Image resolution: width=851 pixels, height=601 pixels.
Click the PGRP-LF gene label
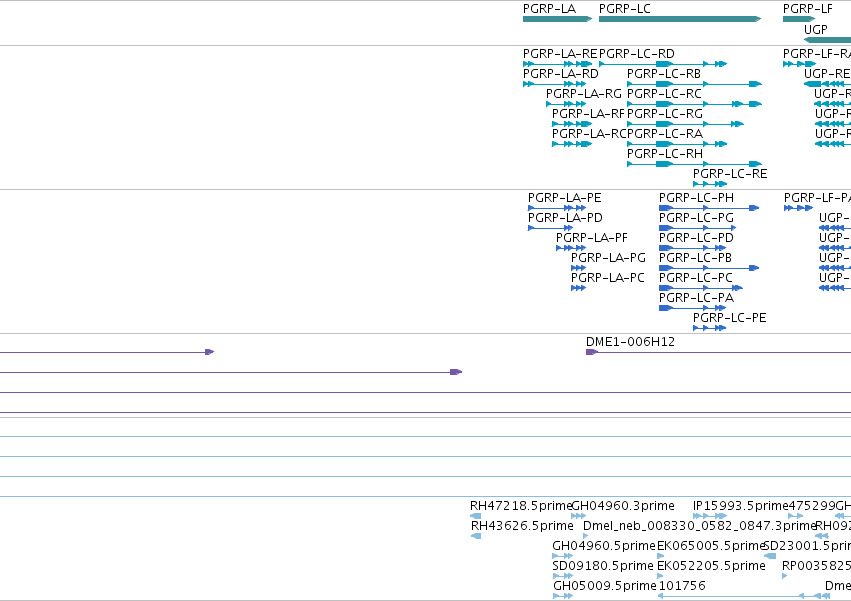pos(808,9)
